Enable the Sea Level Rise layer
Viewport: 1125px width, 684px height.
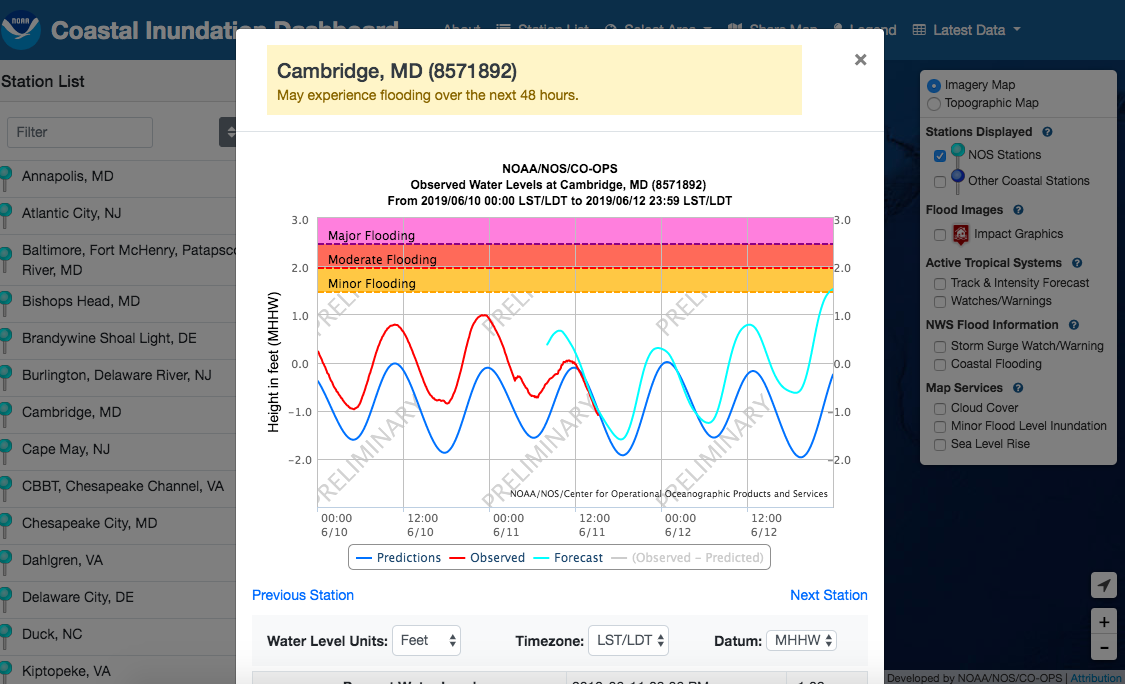pyautogui.click(x=940, y=444)
